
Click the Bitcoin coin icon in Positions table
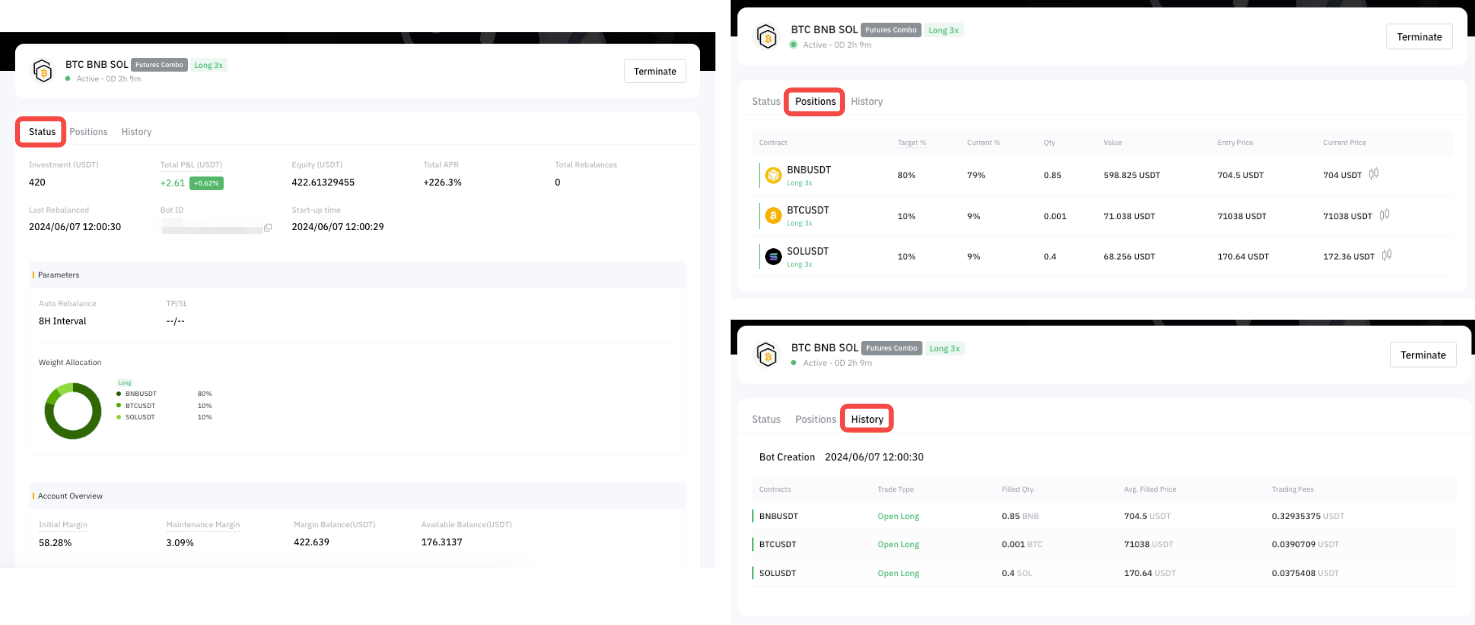click(773, 216)
